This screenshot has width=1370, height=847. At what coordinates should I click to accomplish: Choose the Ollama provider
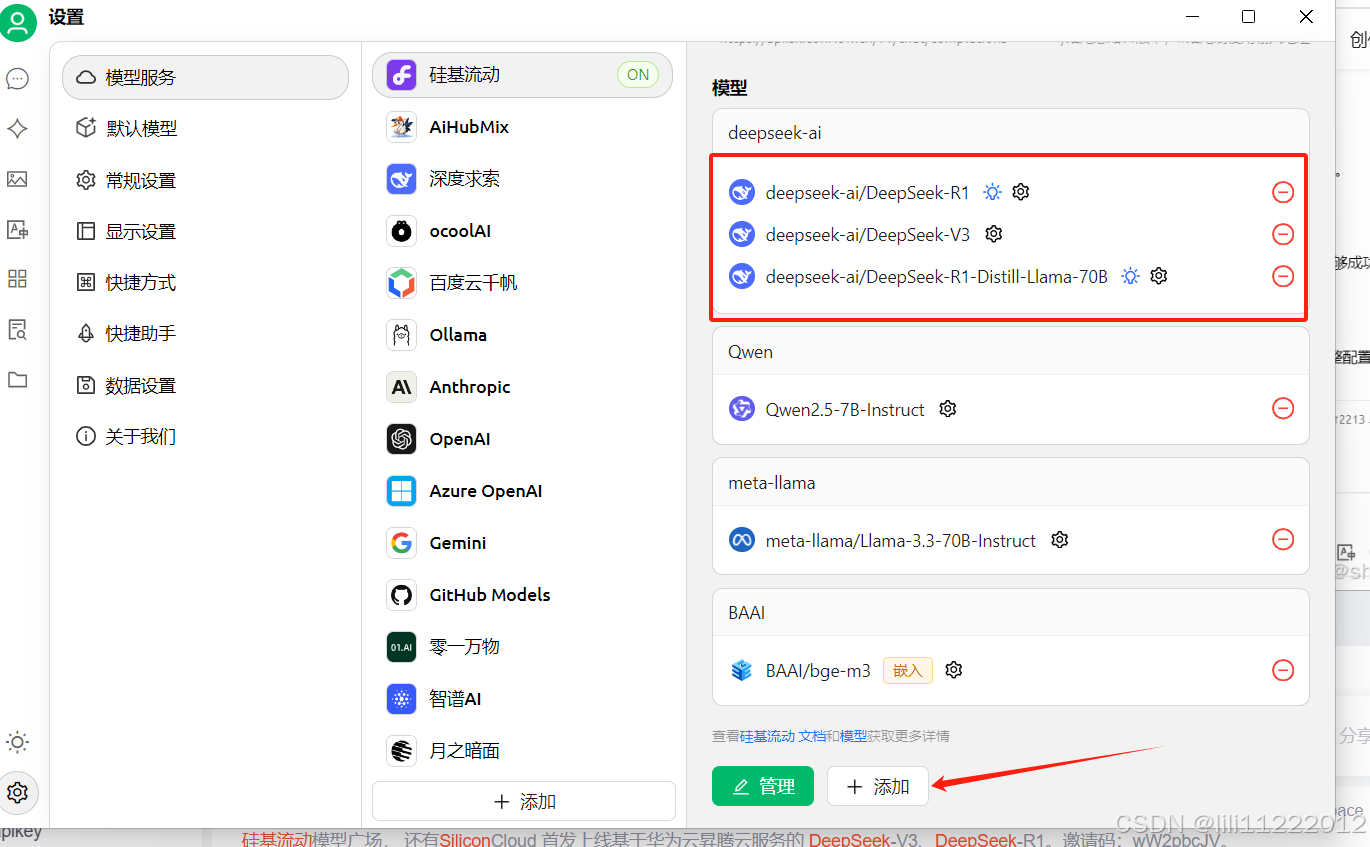tap(523, 335)
